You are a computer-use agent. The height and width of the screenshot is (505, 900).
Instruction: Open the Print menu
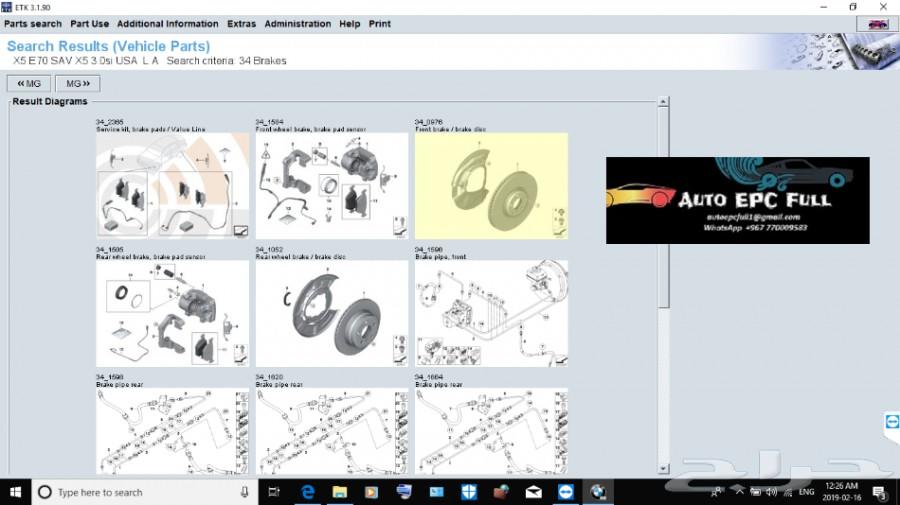coord(379,24)
